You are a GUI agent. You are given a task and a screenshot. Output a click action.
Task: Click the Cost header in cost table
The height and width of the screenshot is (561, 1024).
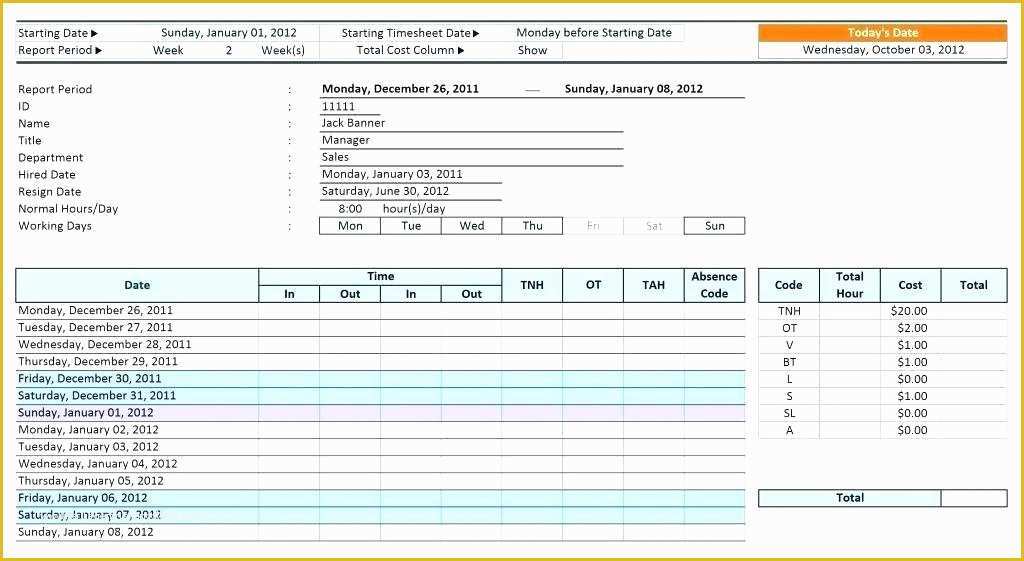(910, 285)
